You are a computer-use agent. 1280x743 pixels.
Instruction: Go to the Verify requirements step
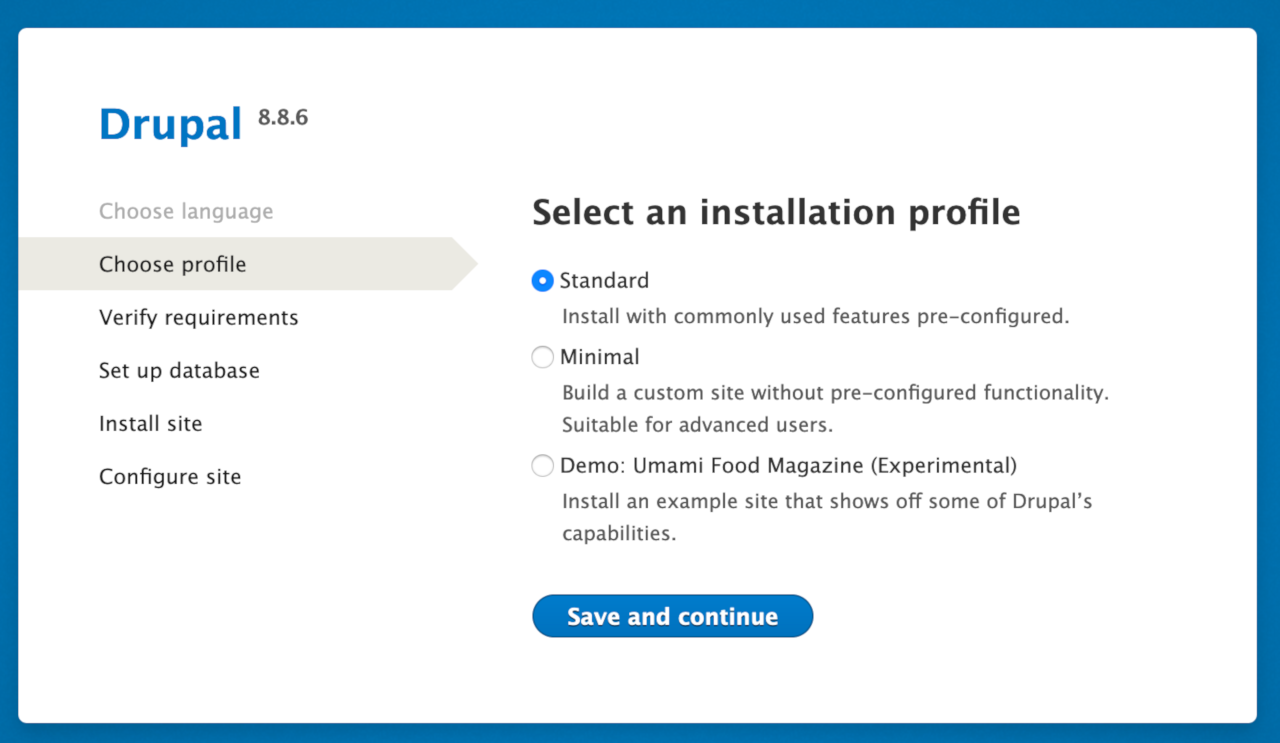click(198, 317)
